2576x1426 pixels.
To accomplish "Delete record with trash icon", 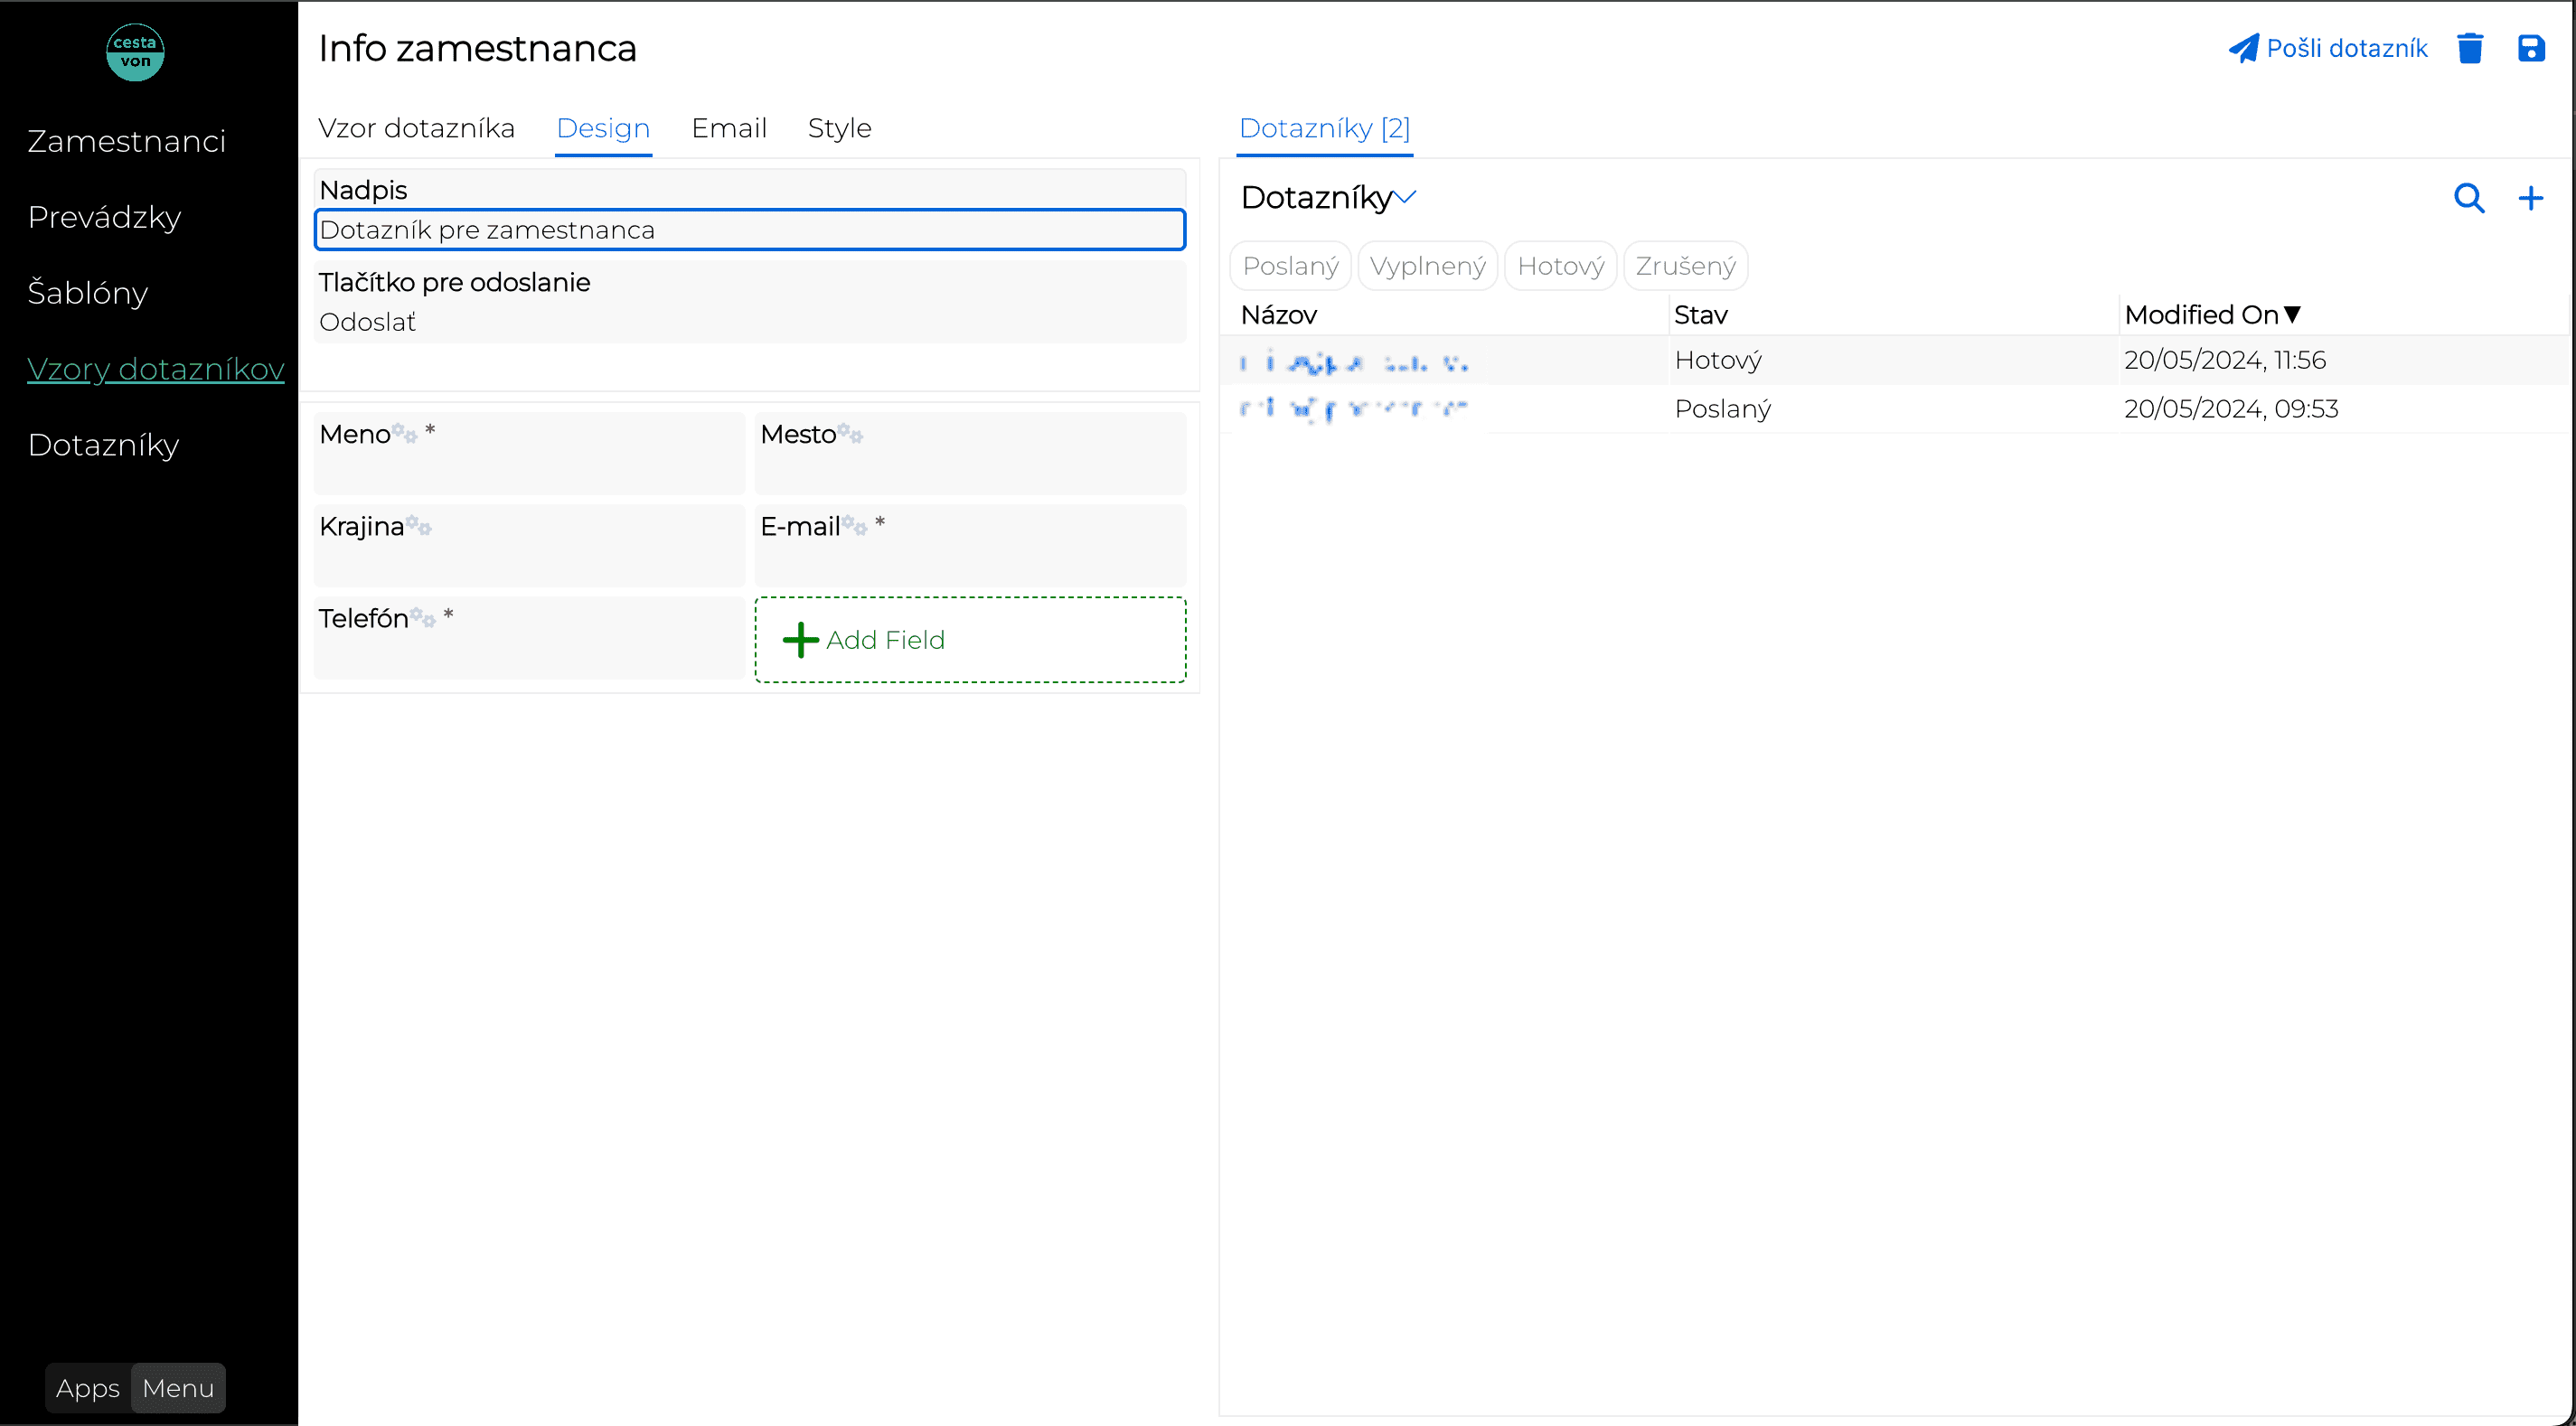I will coord(2469,48).
